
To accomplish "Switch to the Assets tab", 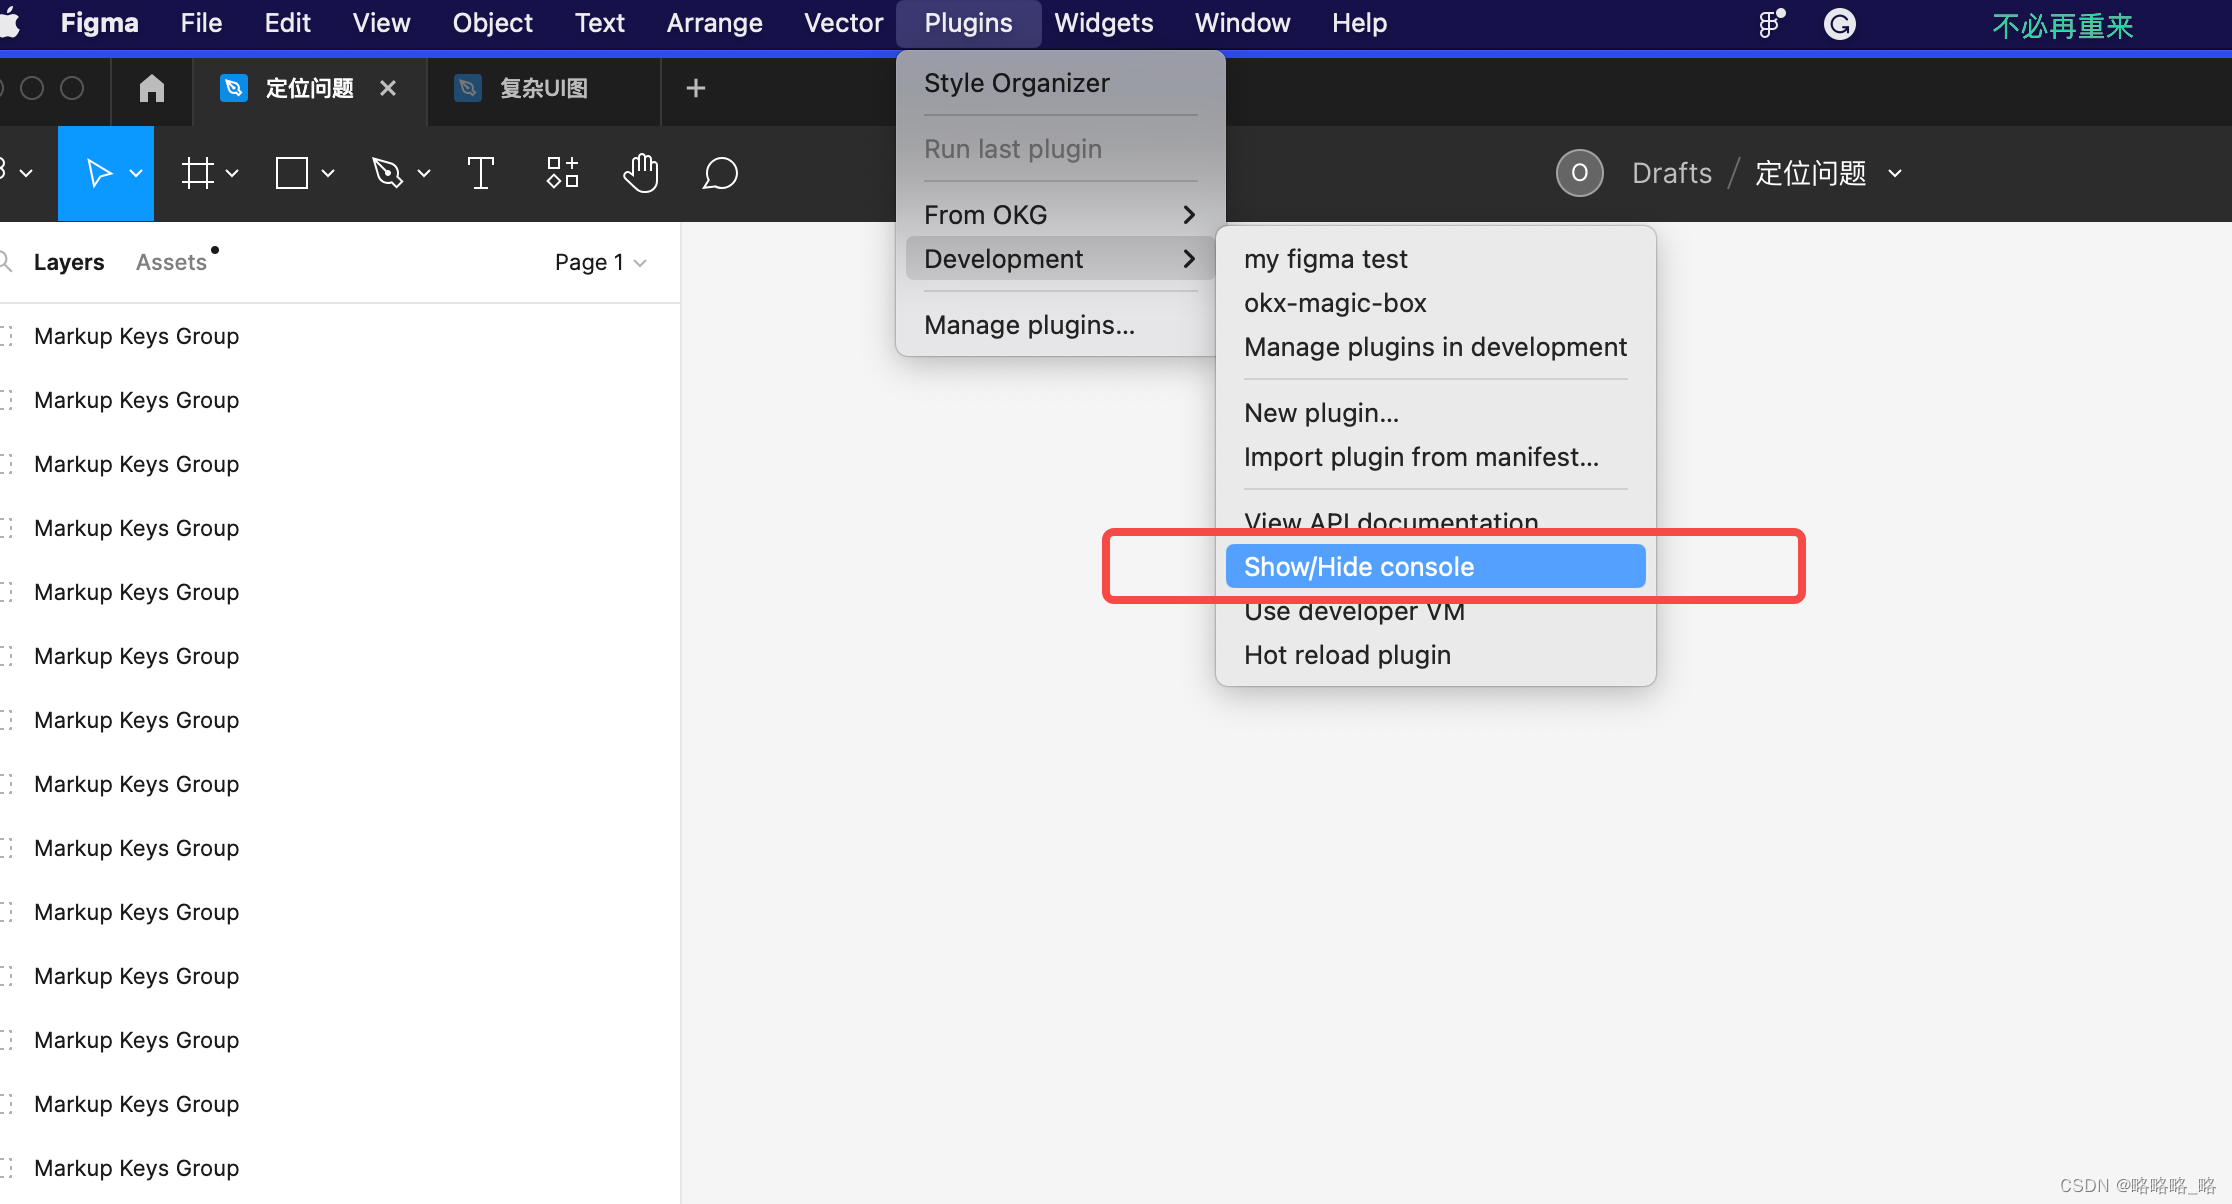I will point(171,262).
